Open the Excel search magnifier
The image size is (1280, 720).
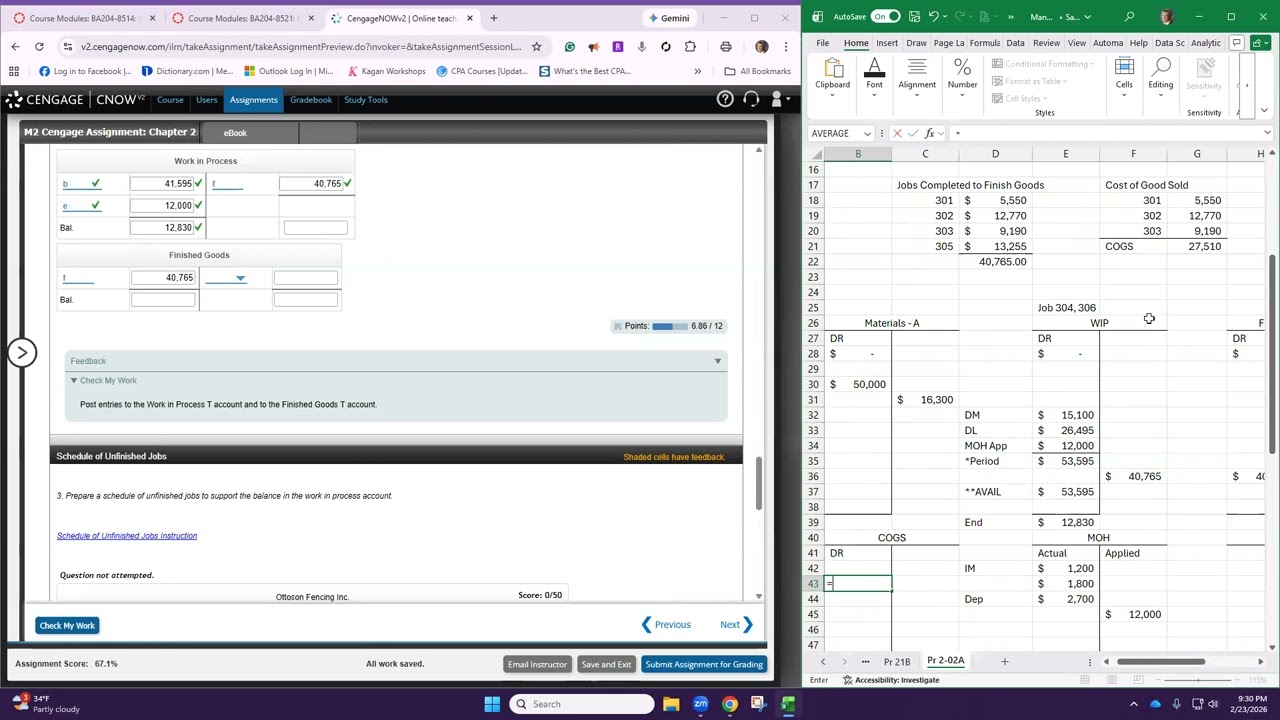pos(1129,17)
